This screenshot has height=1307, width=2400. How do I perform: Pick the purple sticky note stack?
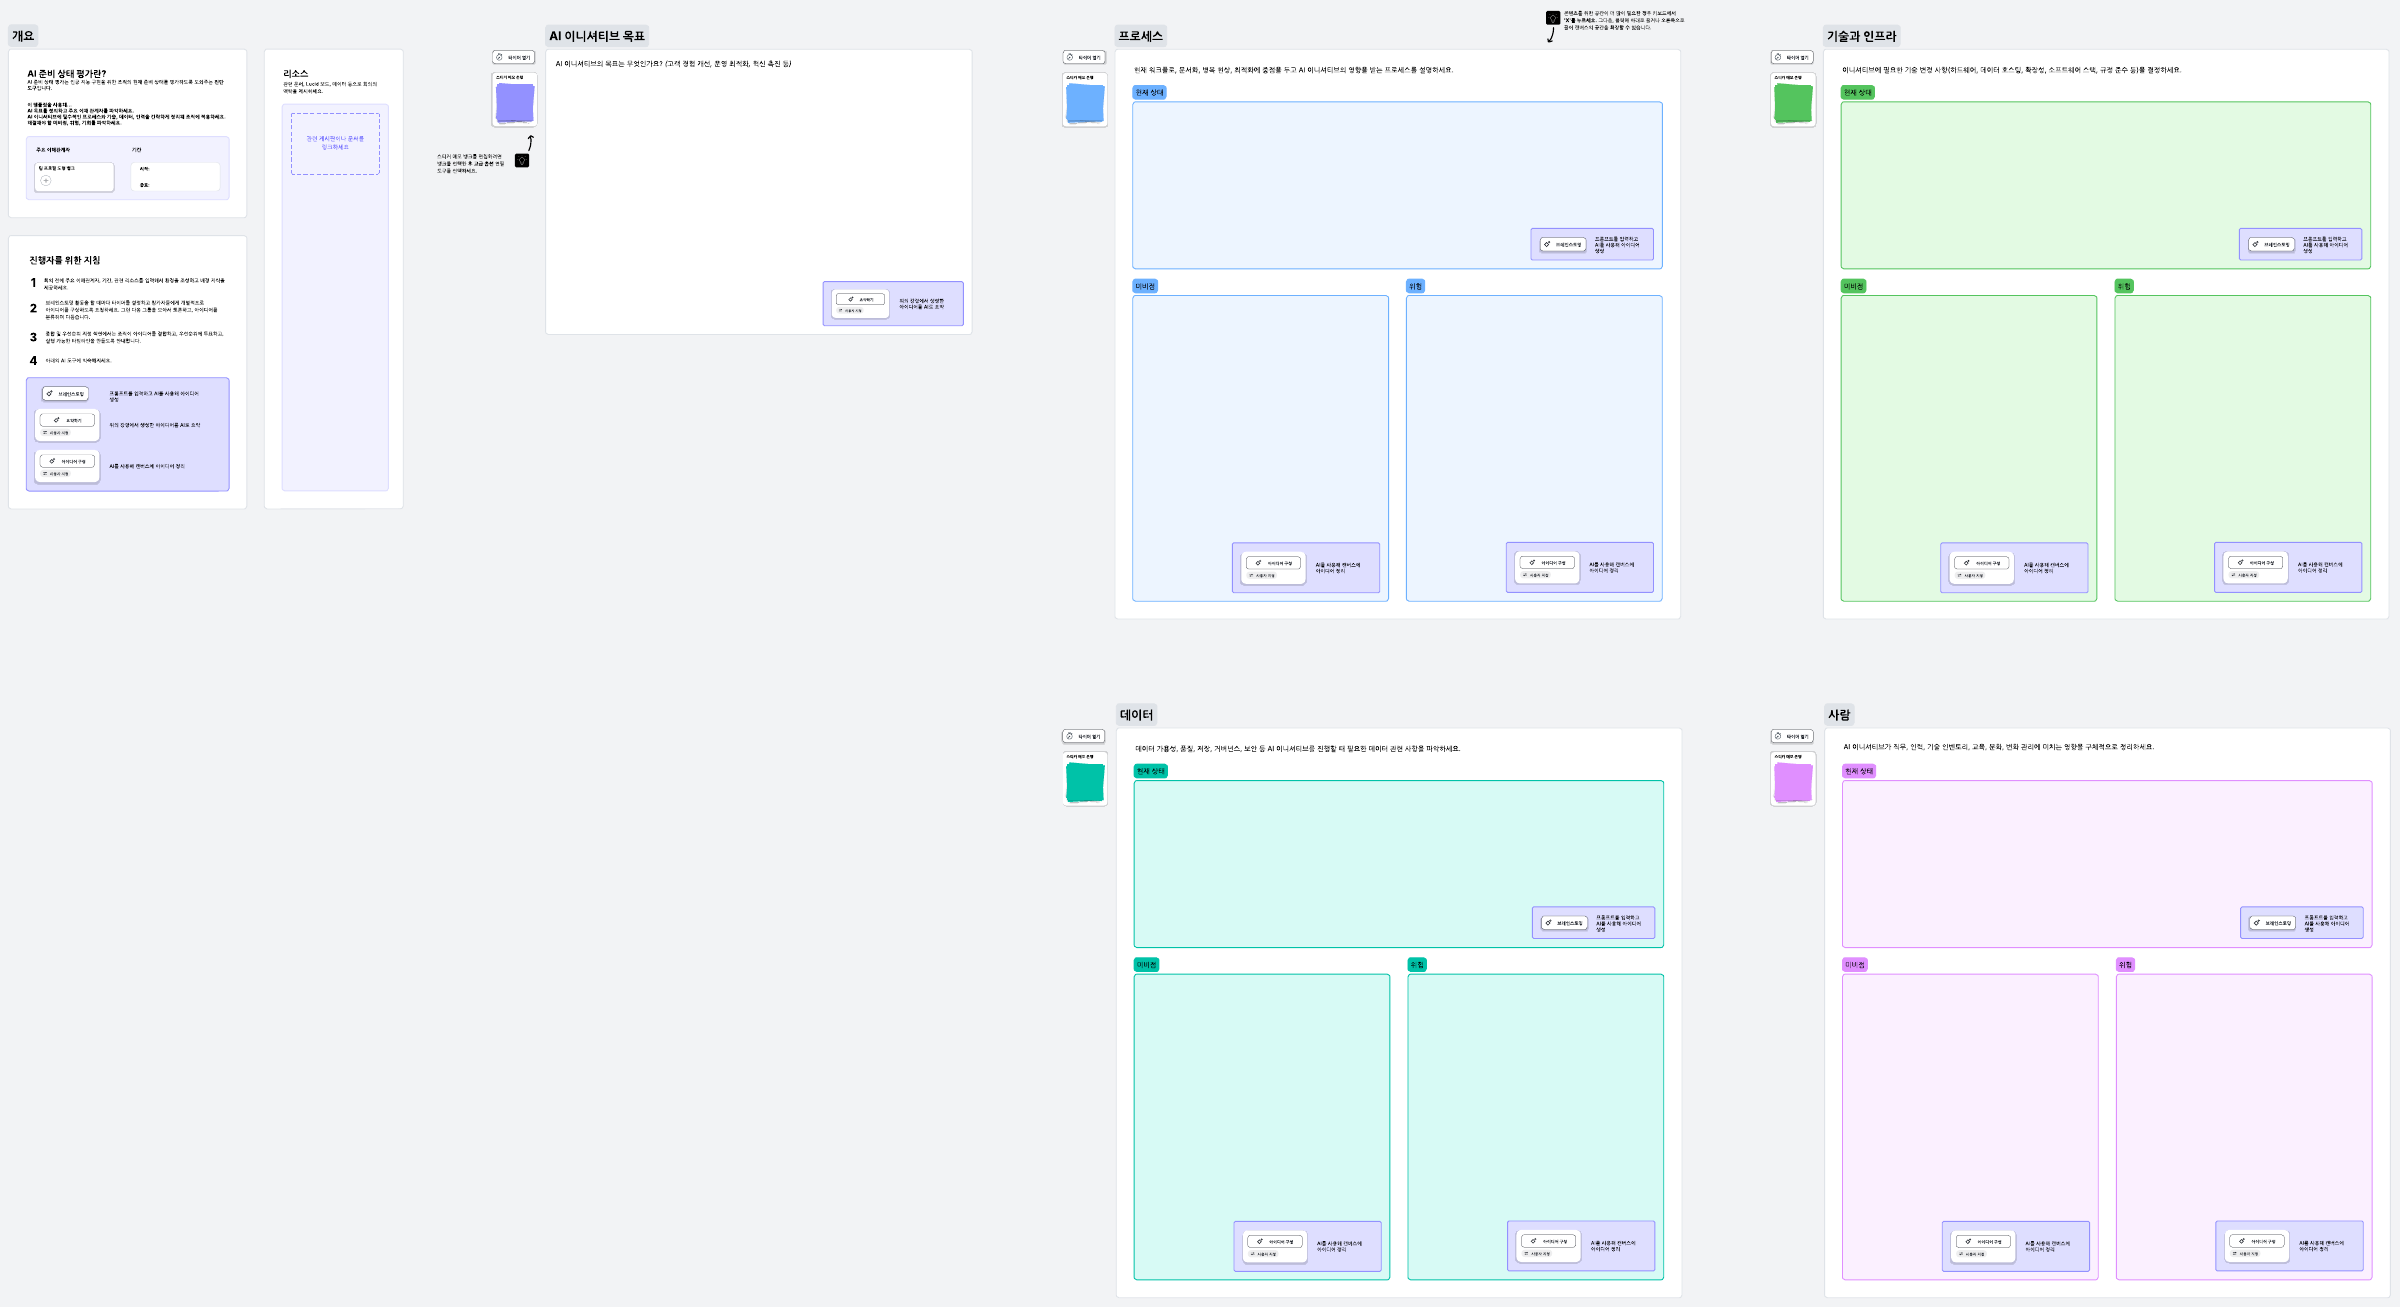pyautogui.click(x=515, y=103)
